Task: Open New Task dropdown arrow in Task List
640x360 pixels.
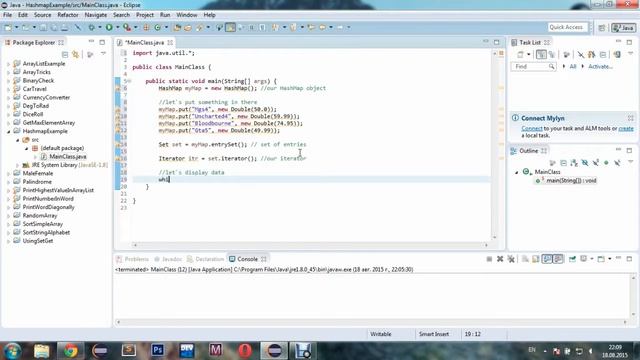Action: [x=529, y=54]
